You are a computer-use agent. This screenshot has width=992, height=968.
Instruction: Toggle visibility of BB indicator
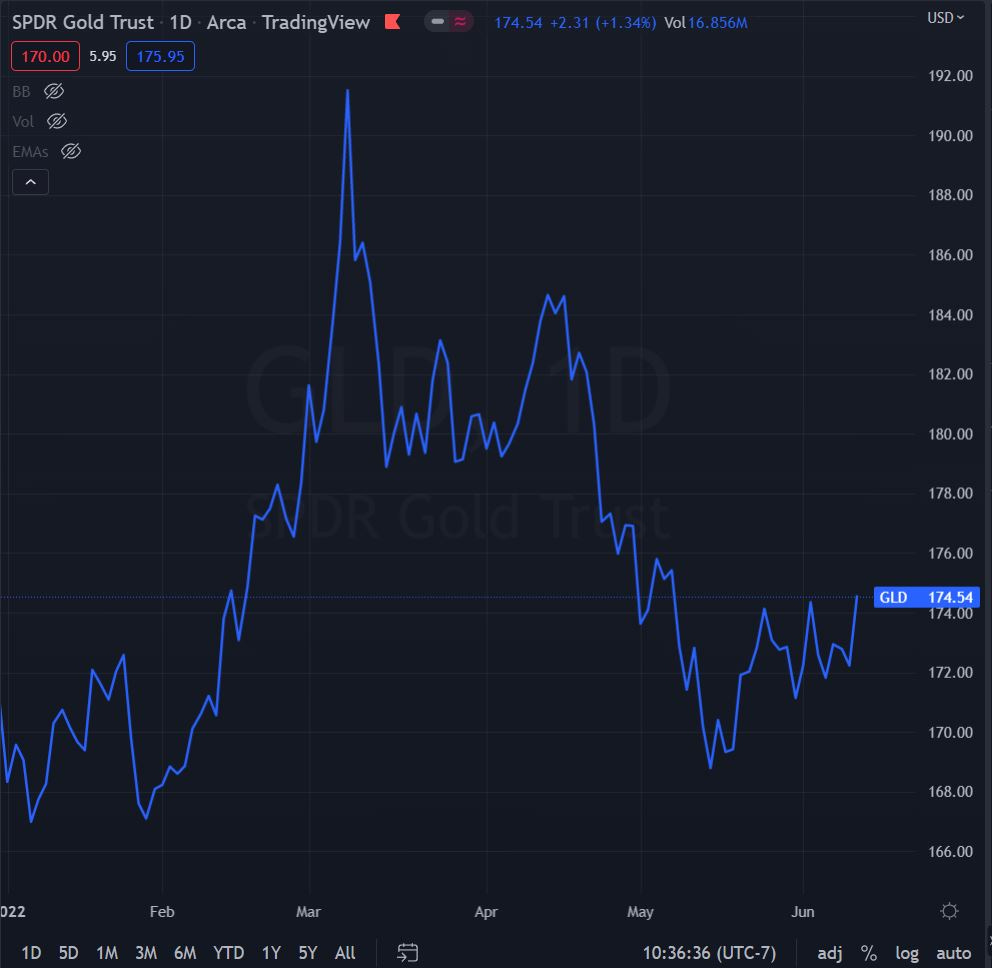click(x=54, y=92)
